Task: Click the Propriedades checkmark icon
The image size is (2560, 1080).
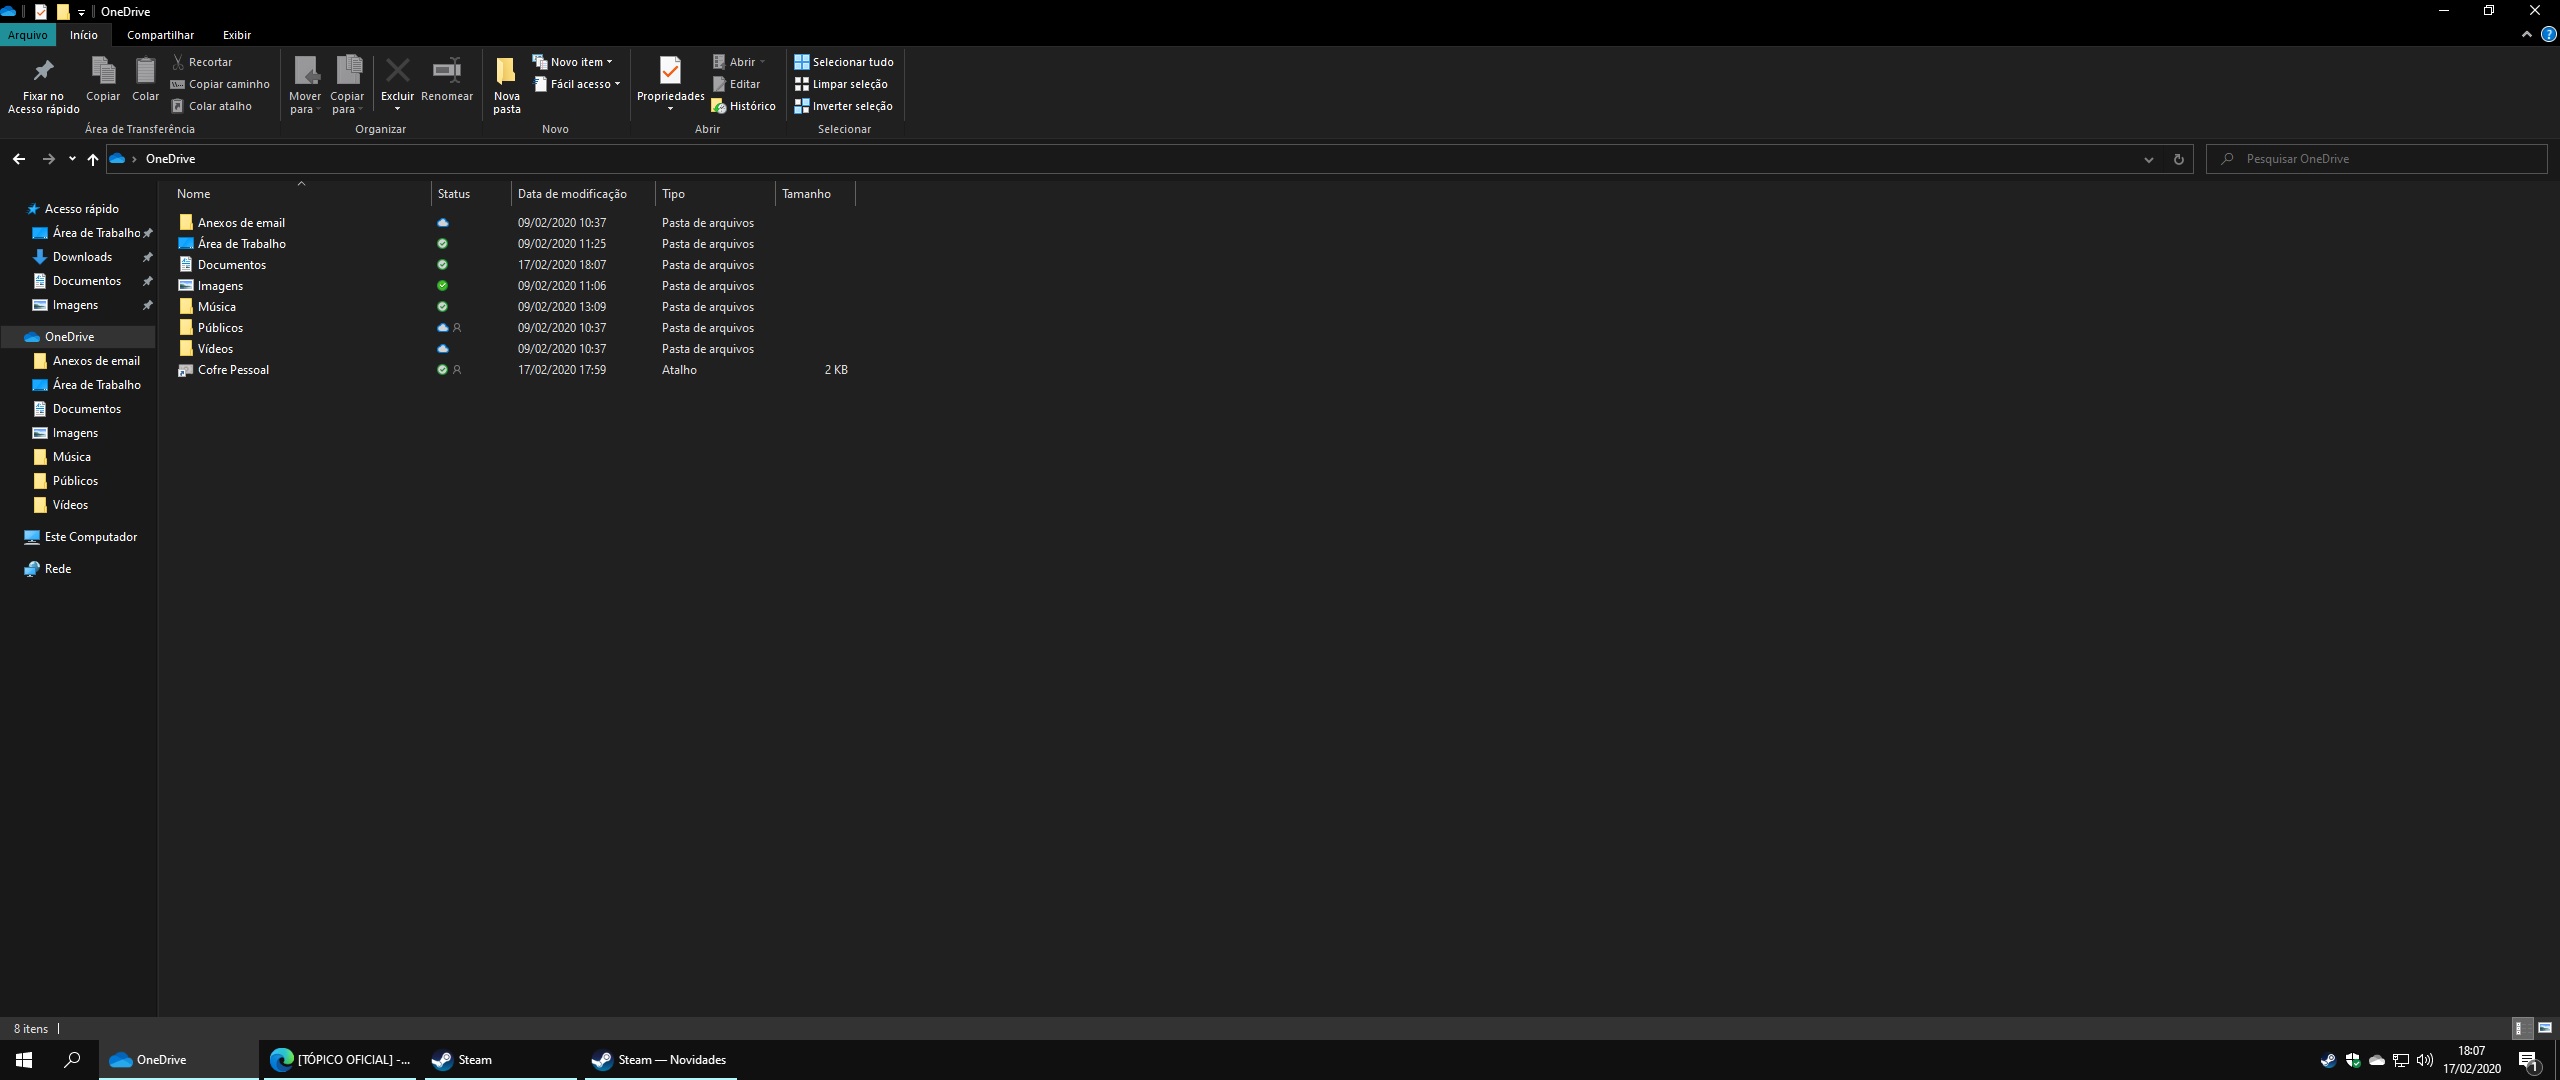Action: [x=670, y=71]
